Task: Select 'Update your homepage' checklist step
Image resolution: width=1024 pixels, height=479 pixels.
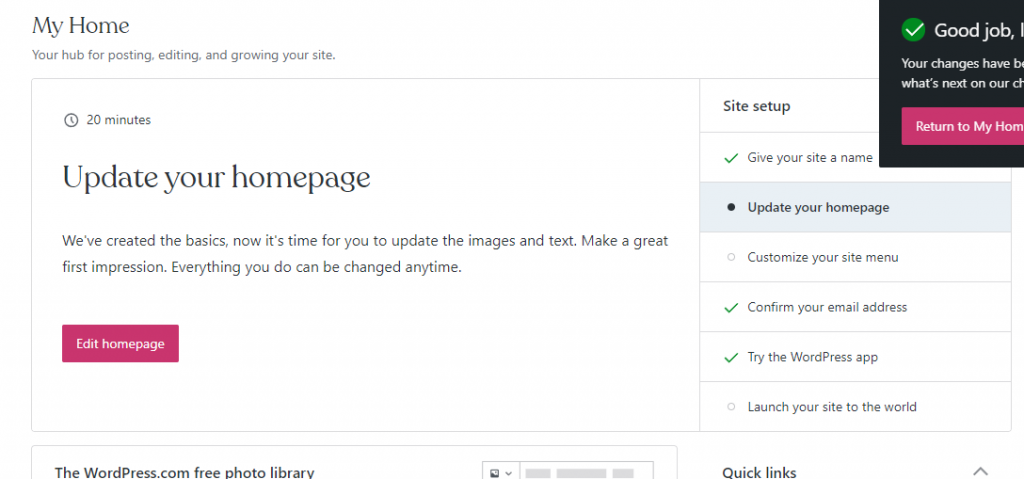Action: pos(856,207)
